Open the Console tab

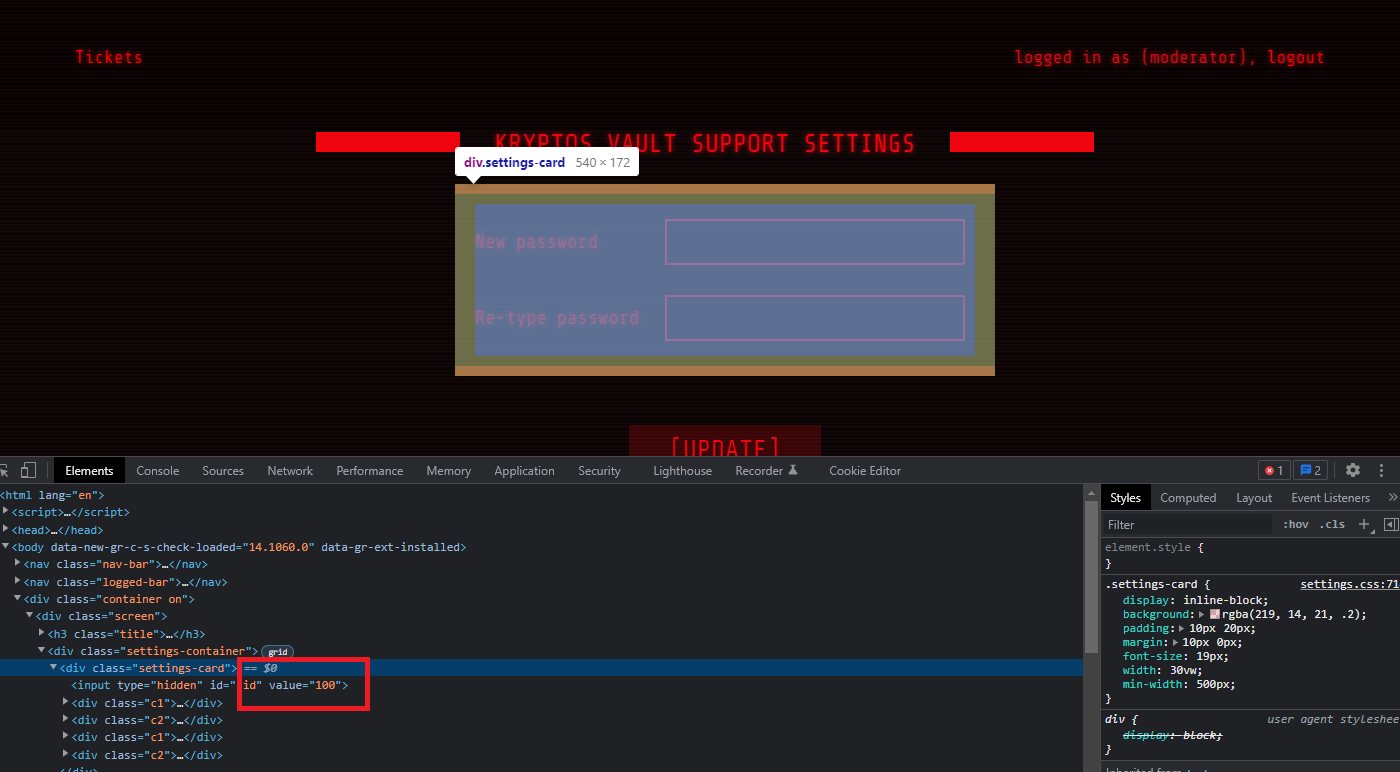(158, 470)
